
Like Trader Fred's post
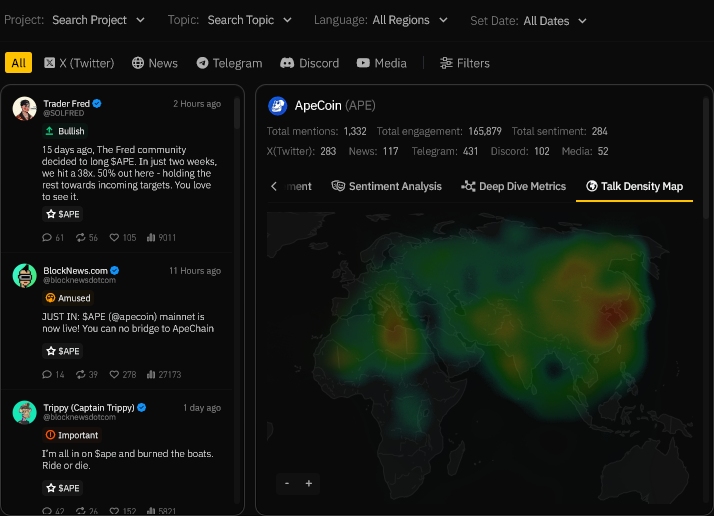click(x=123, y=237)
